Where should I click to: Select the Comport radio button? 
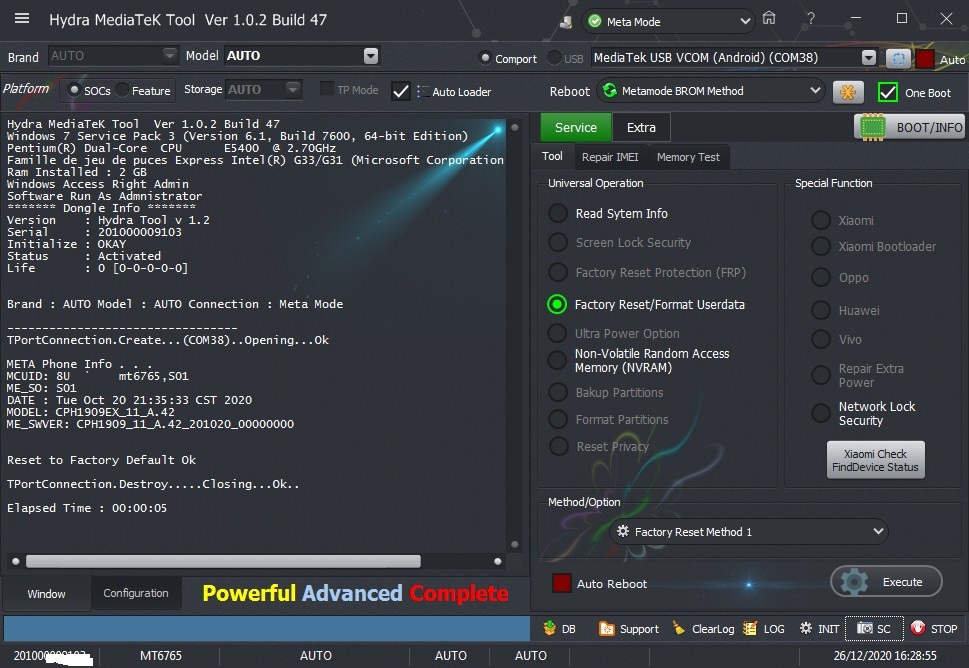click(x=485, y=58)
